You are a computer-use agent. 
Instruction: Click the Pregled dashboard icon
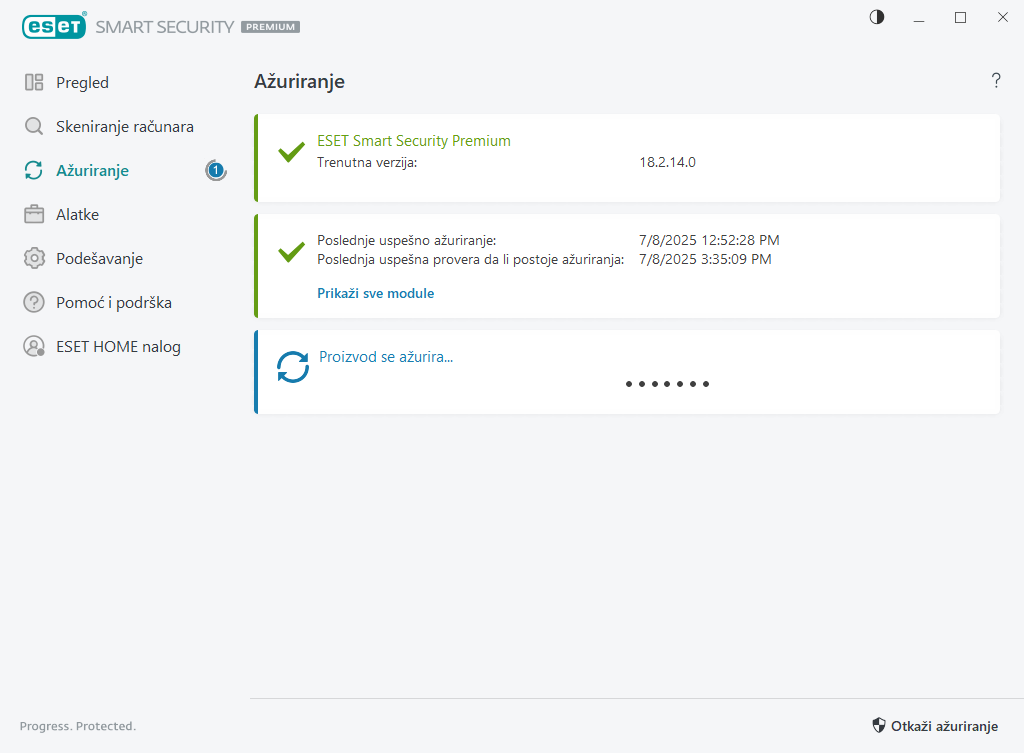point(34,83)
